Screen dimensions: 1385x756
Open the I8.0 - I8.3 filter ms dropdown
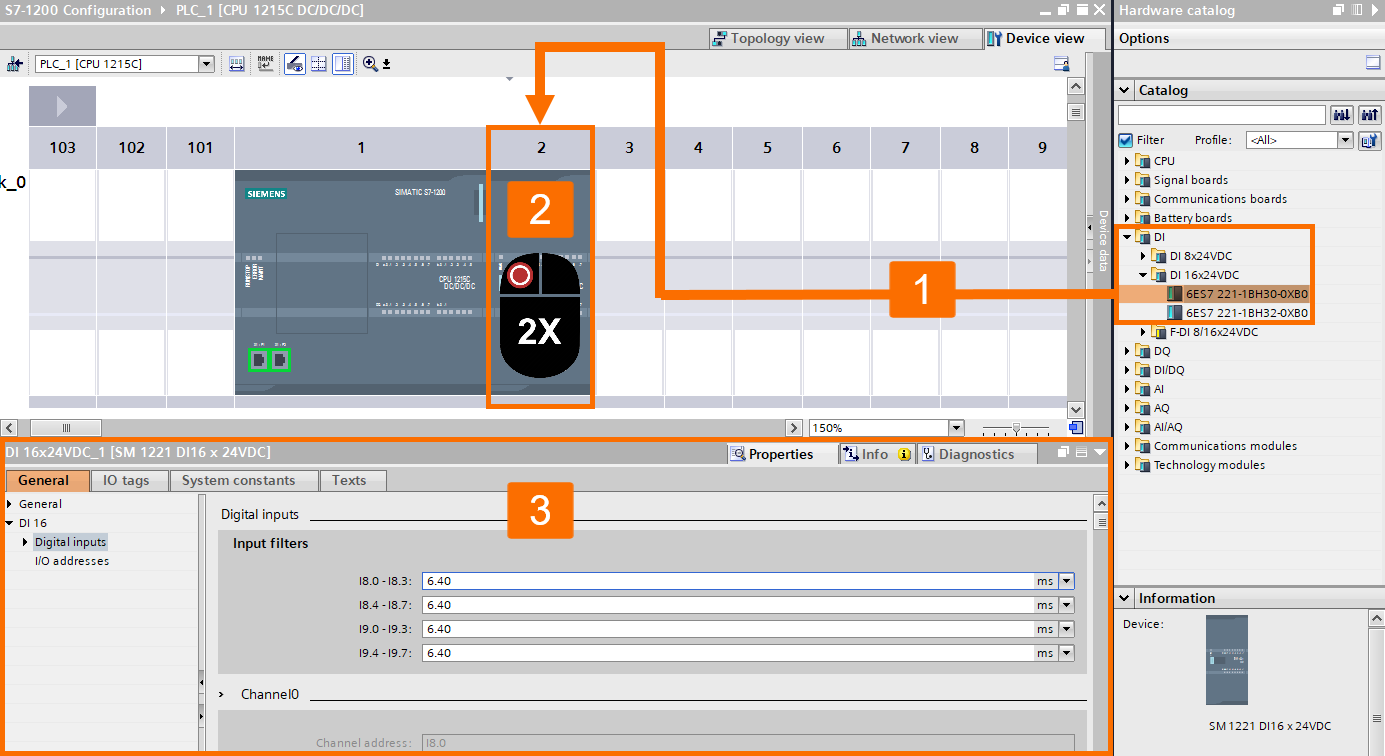[1066, 581]
